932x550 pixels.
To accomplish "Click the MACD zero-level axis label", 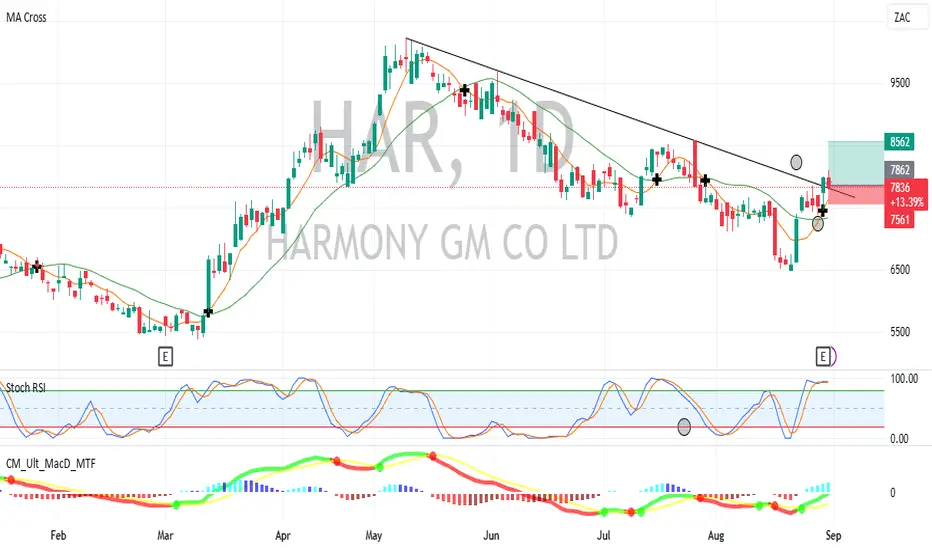I will pos(892,492).
